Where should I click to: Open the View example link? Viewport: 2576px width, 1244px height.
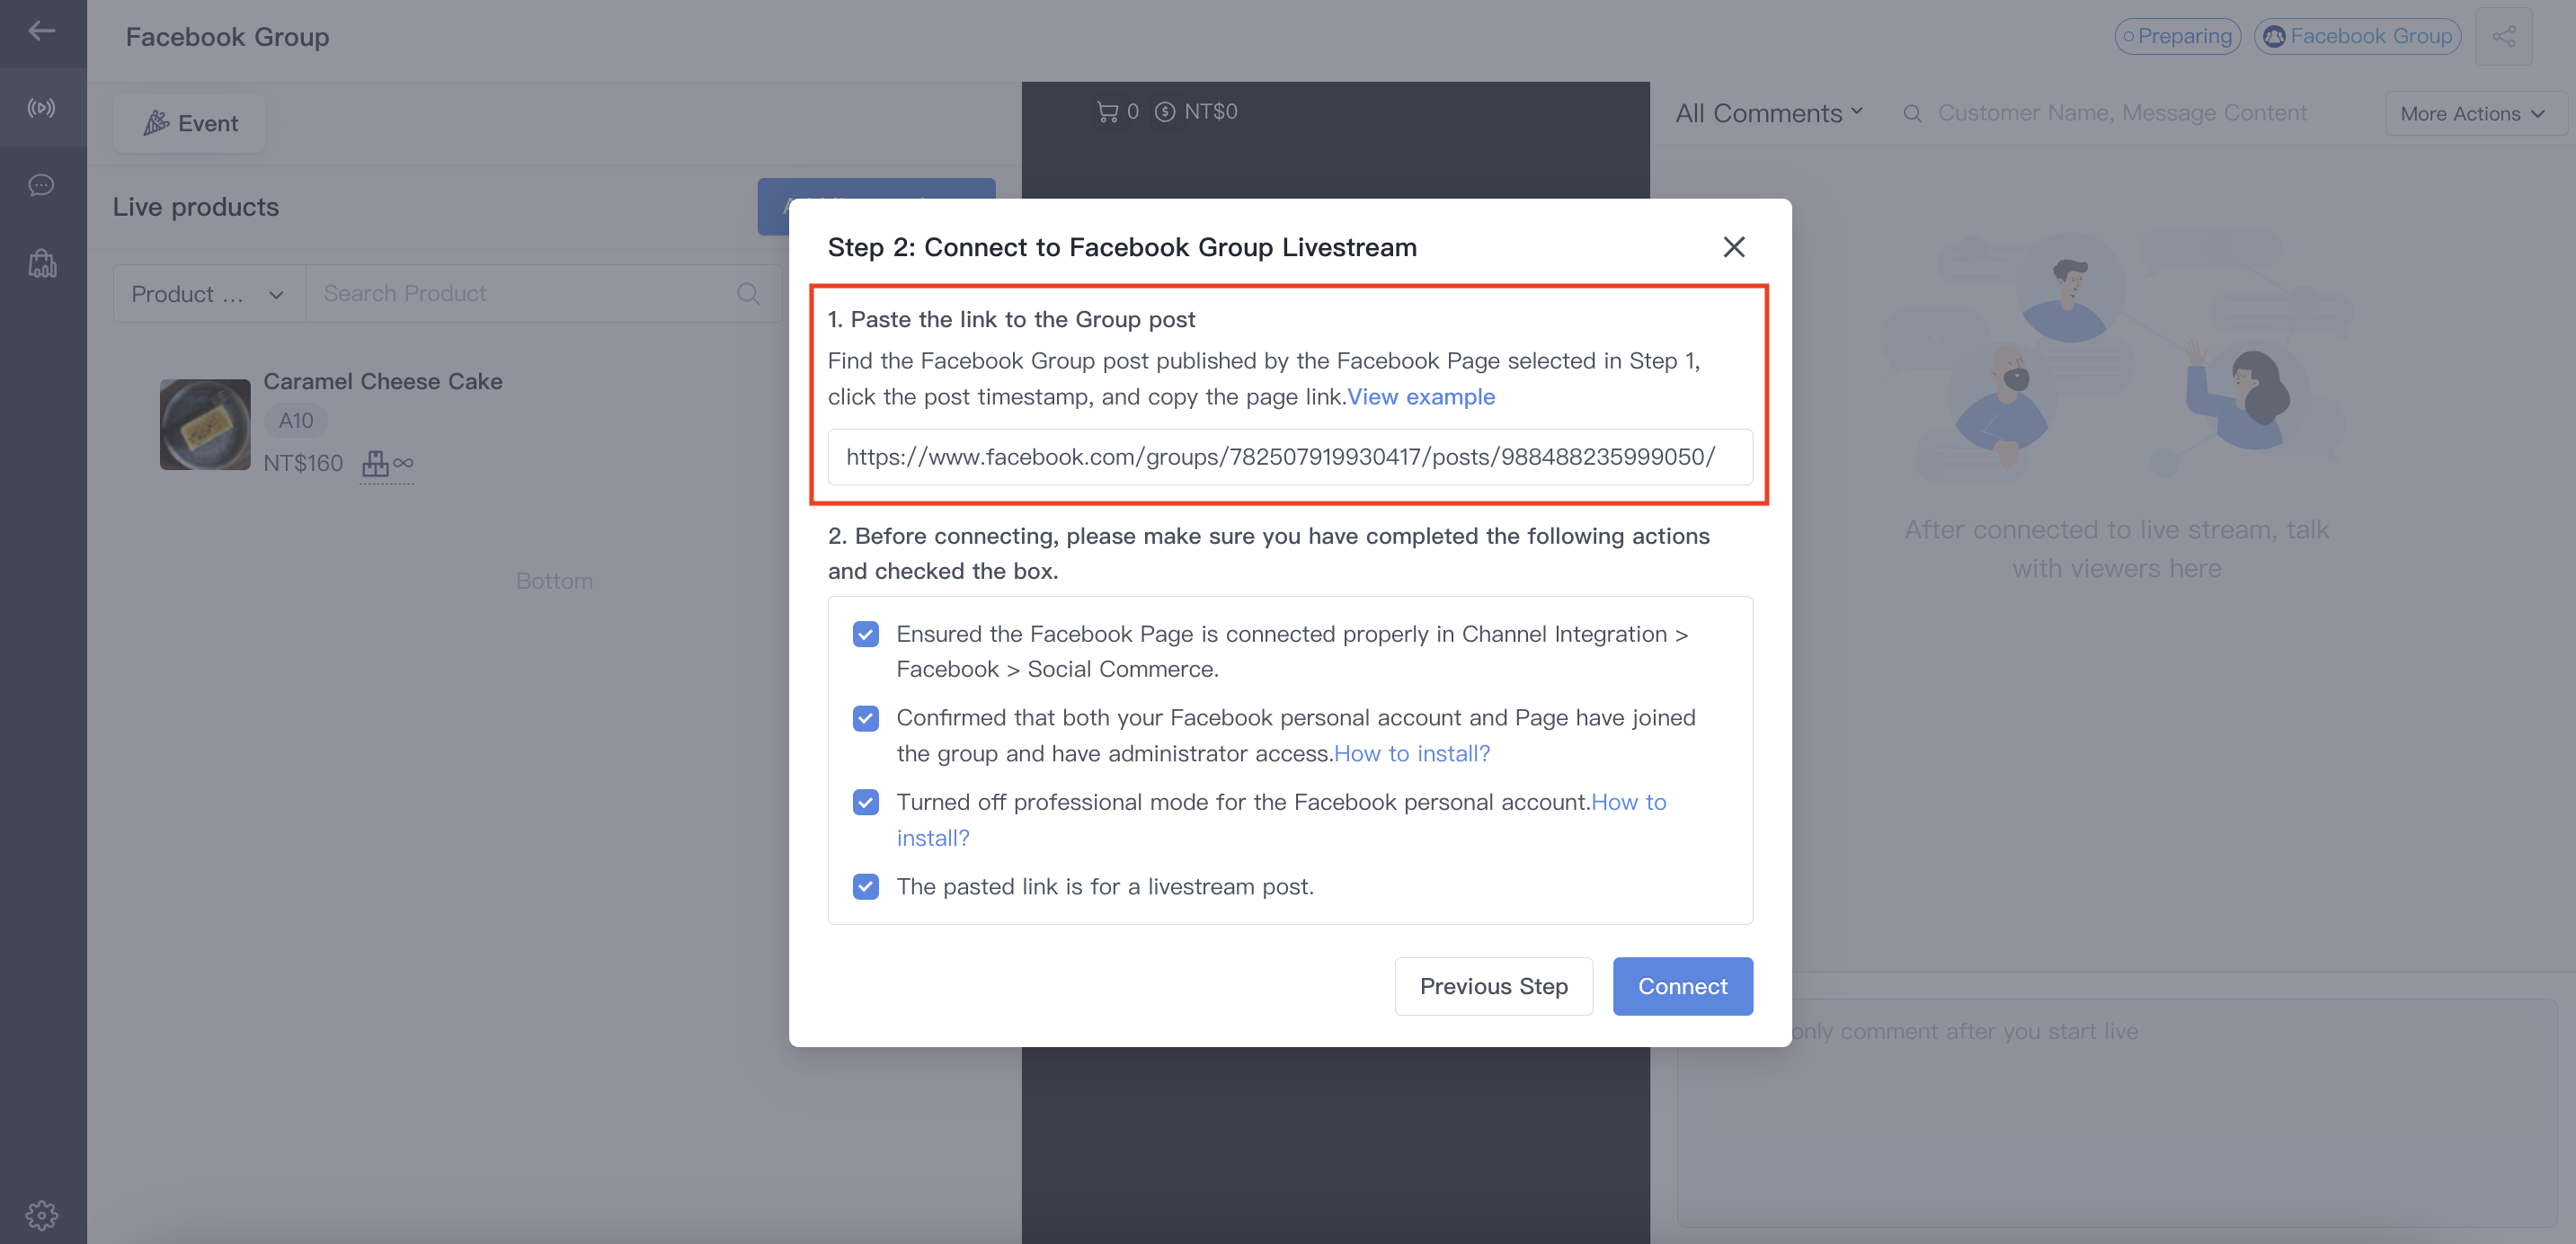[1421, 397]
